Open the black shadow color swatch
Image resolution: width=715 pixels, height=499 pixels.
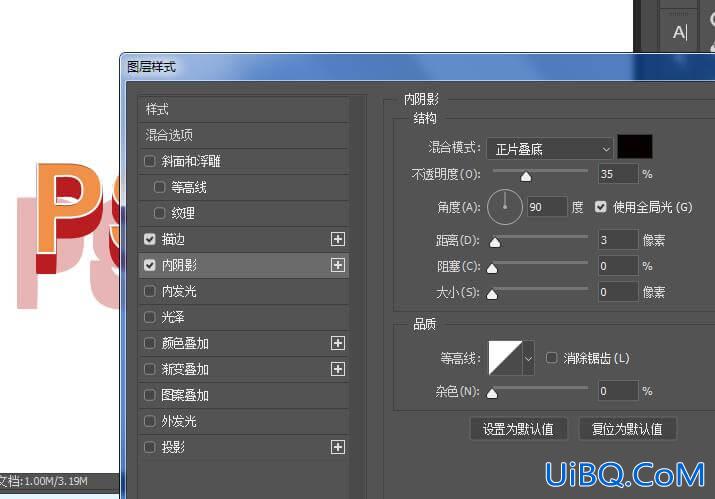pyautogui.click(x=635, y=146)
